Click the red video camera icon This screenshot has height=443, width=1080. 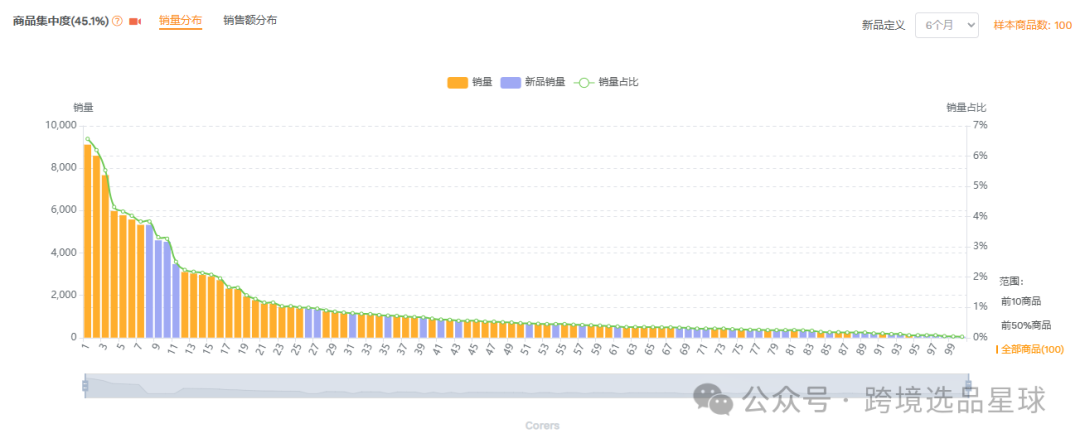coord(135,21)
